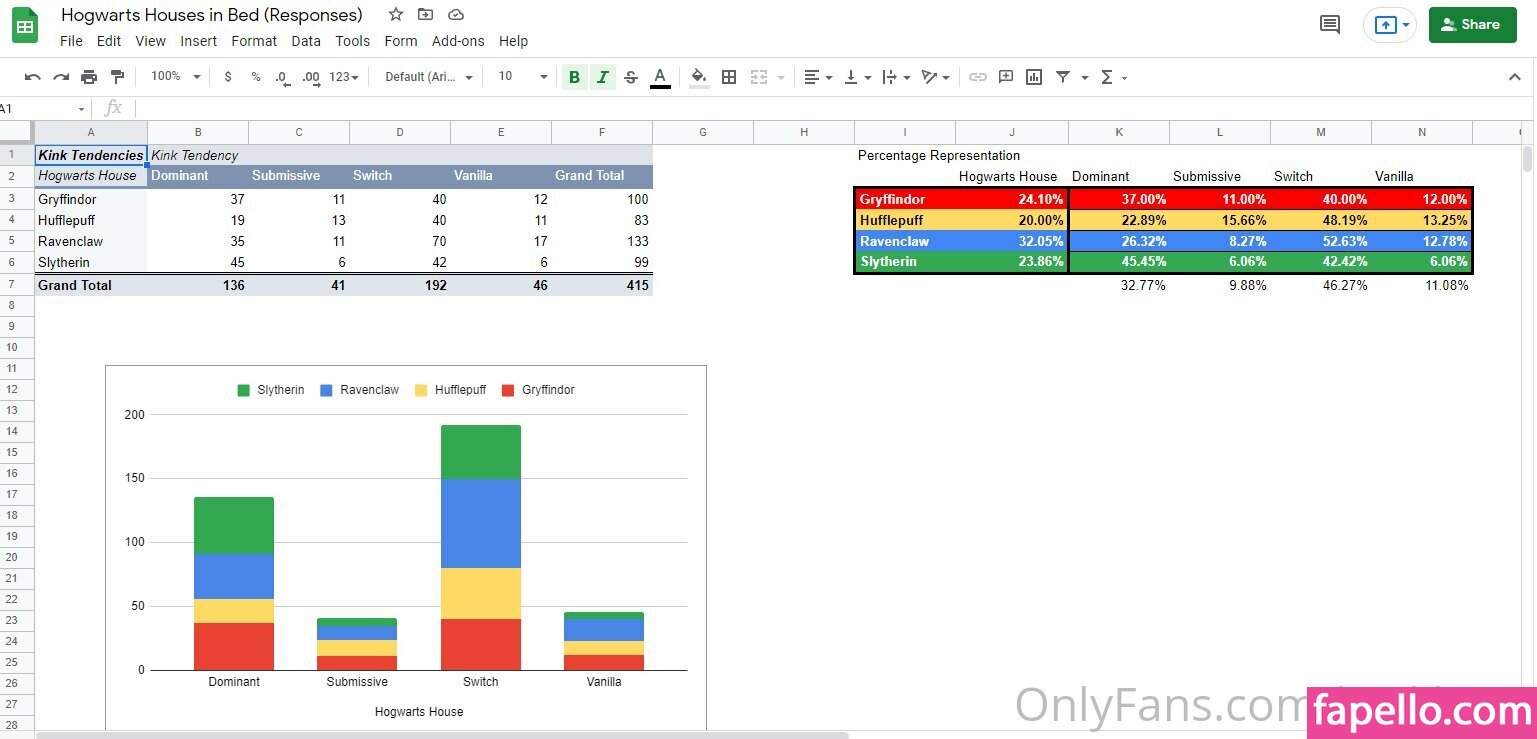Image resolution: width=1537 pixels, height=739 pixels.
Task: Open horizontal align options
Action: (x=818, y=77)
